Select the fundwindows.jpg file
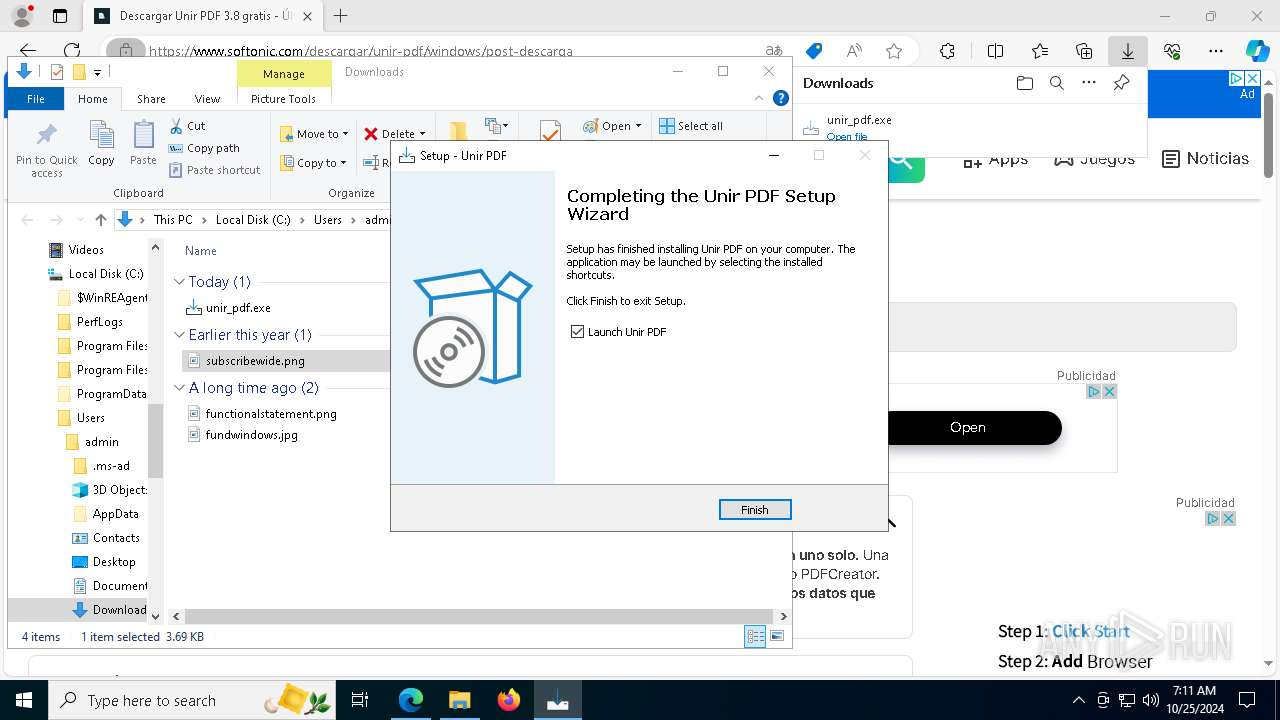The image size is (1280, 720). (251, 435)
